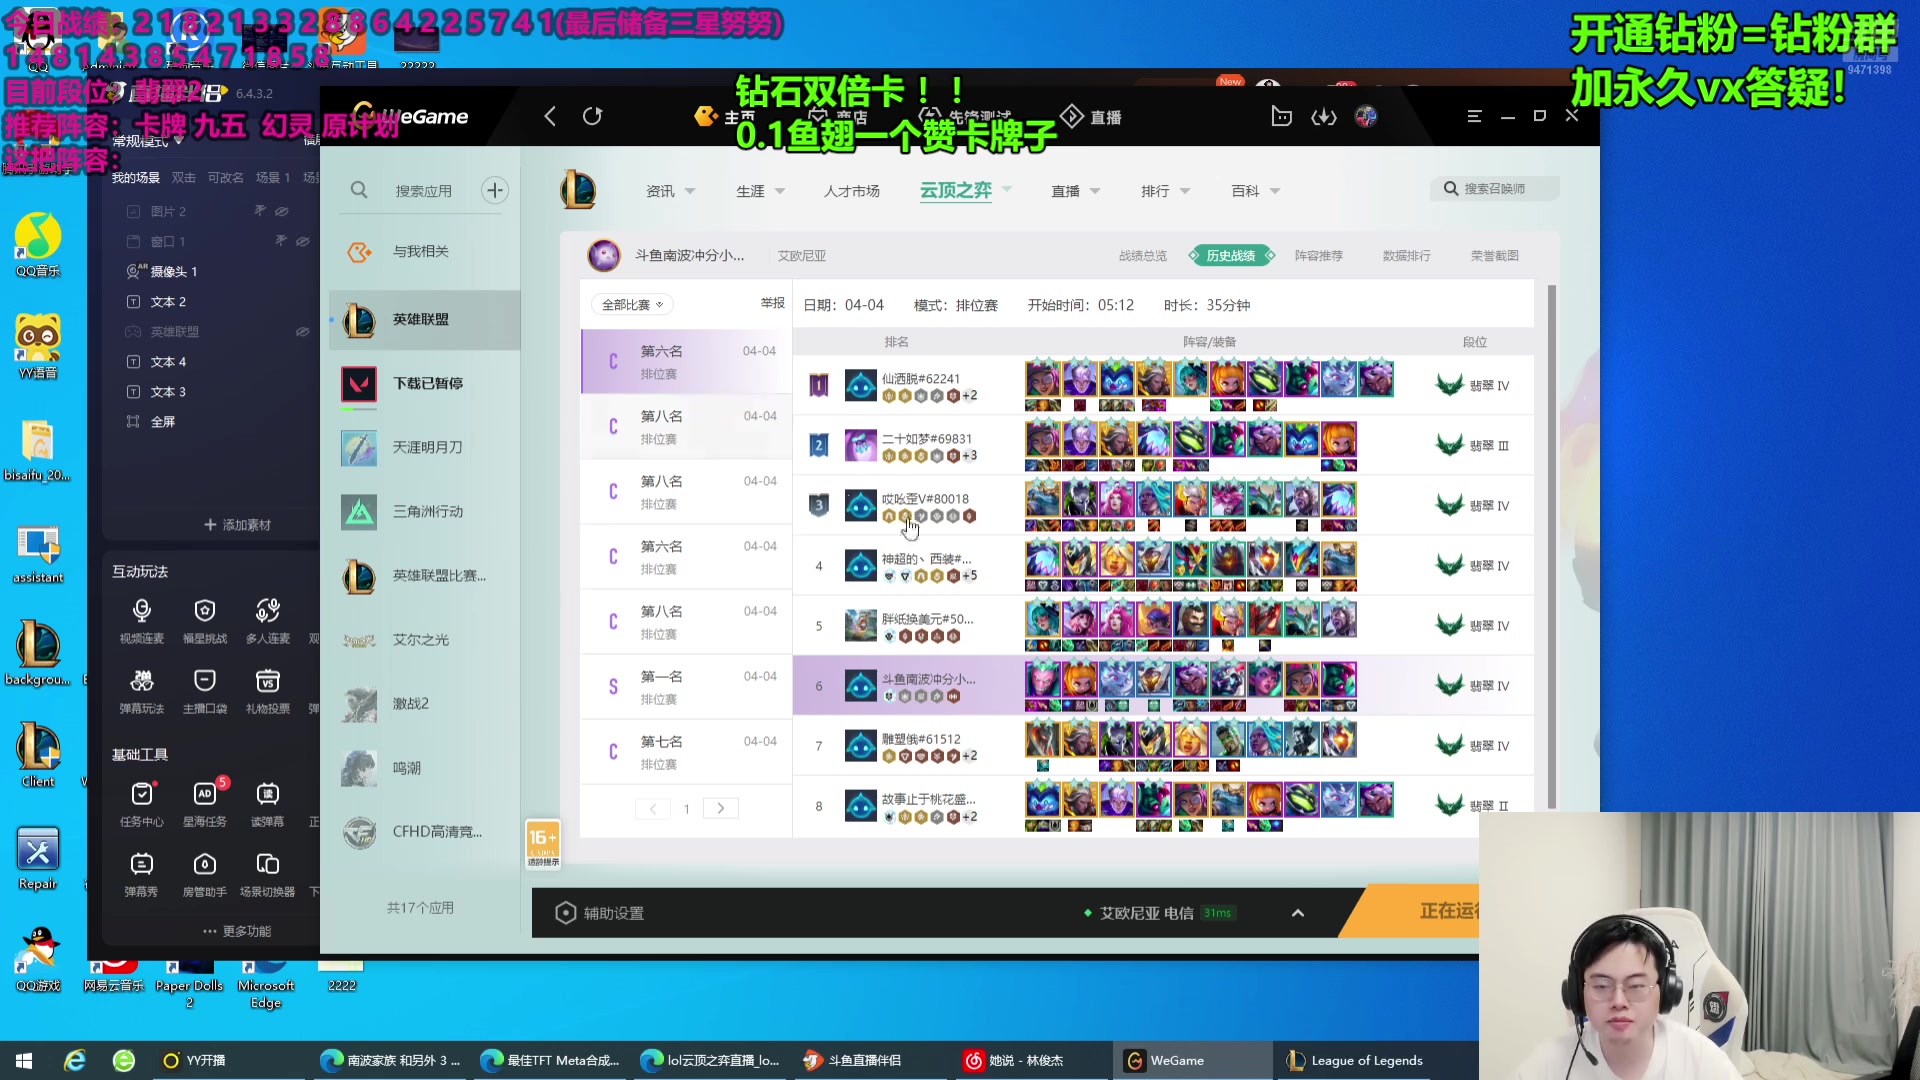1920x1080 pixels.
Task: Click WeGame back navigation arrow
Action: 550,116
